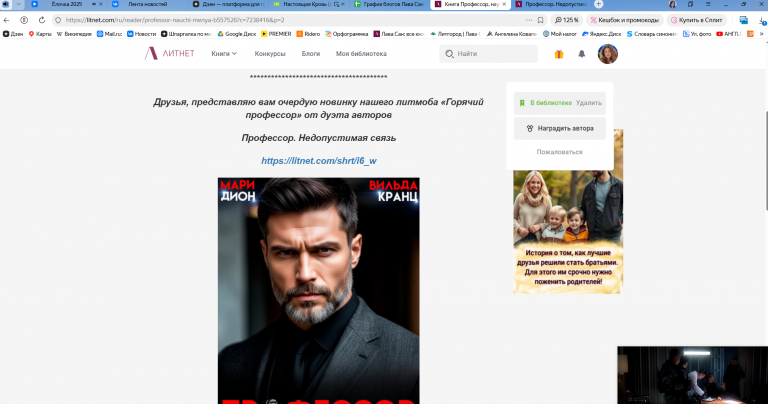Open the Yandex ID shield icon beside reload
This screenshot has width=768, height=404.
[x=24, y=20]
